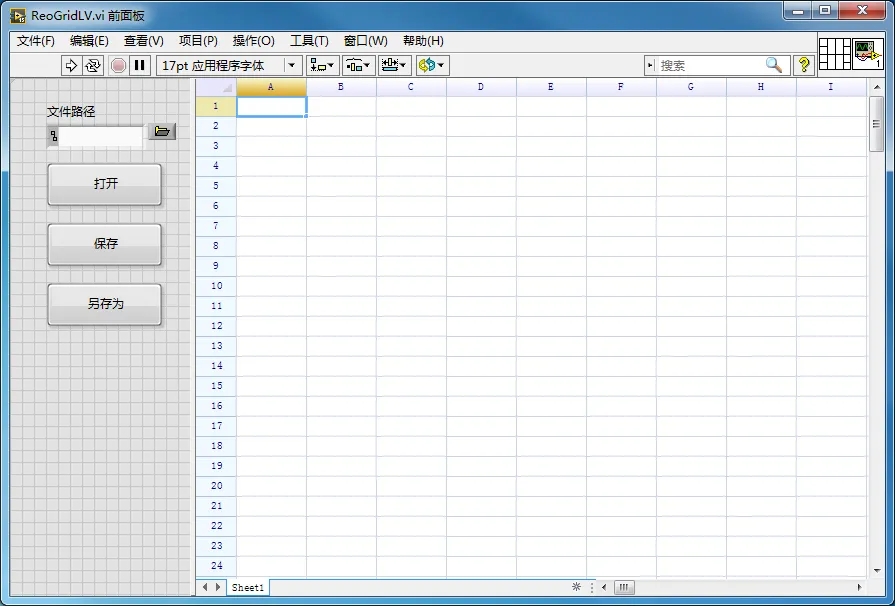The height and width of the screenshot is (606, 895).
Task: Open the 工具(T) menu
Action: (309, 41)
